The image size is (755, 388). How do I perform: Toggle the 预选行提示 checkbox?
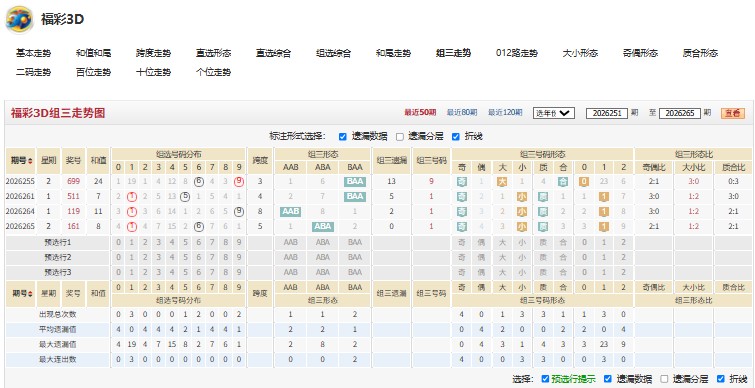545,378
